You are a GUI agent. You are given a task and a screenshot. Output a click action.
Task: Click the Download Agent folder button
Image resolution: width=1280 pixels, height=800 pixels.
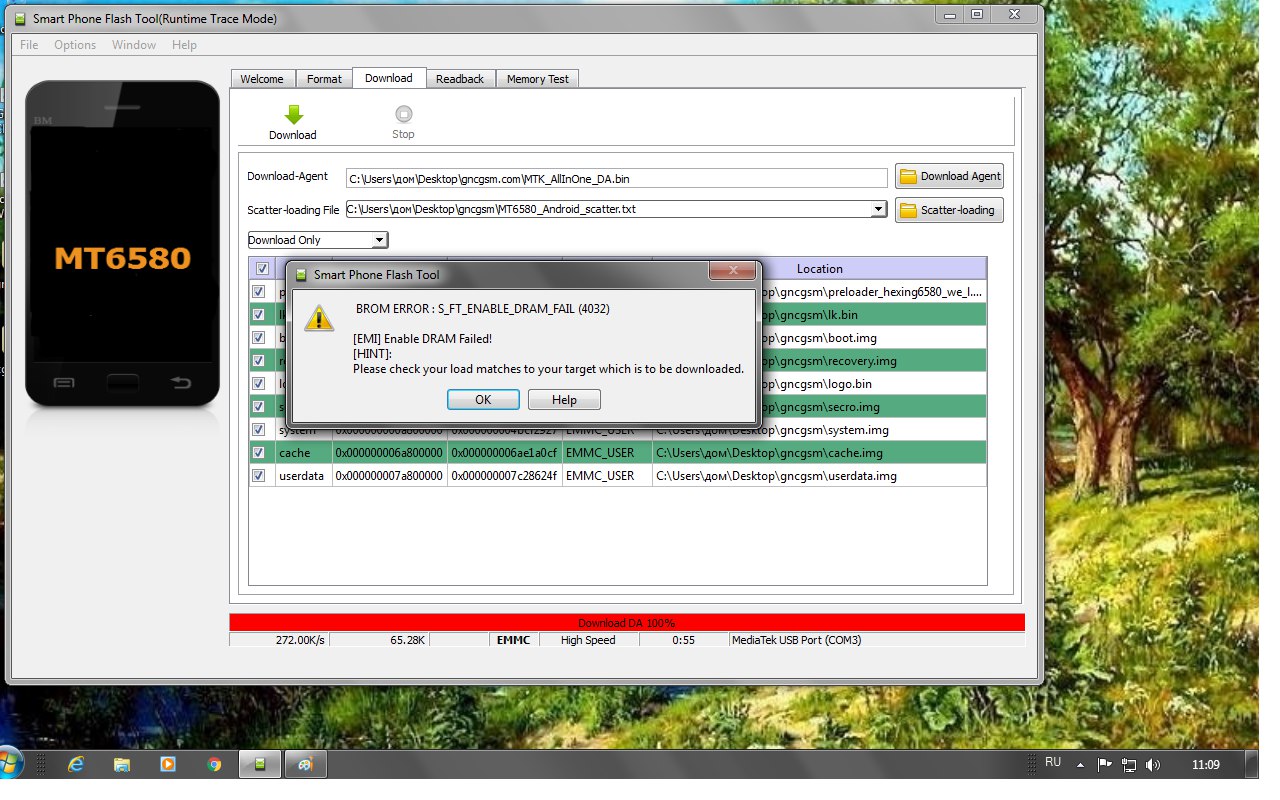949,177
